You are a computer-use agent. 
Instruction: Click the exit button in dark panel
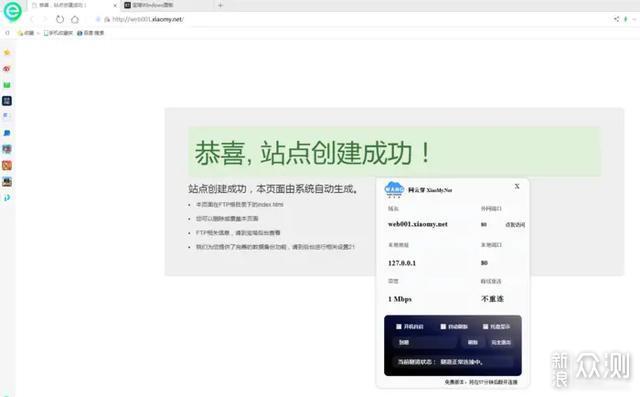[501, 342]
